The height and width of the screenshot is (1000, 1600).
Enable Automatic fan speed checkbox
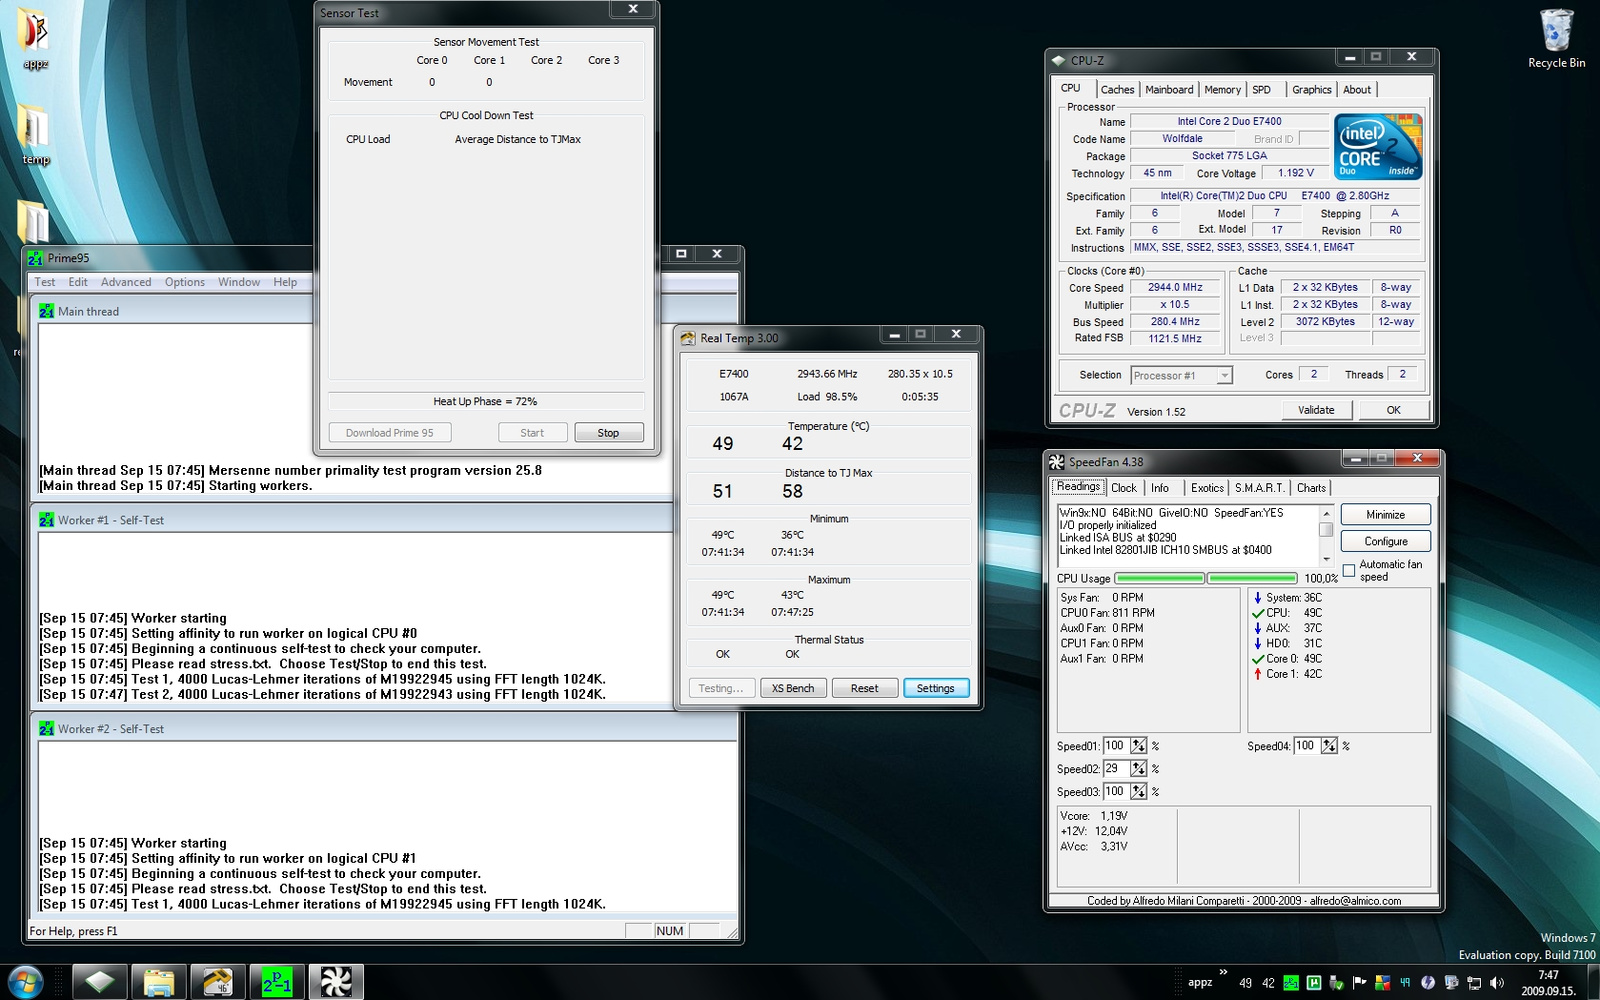1349,571
